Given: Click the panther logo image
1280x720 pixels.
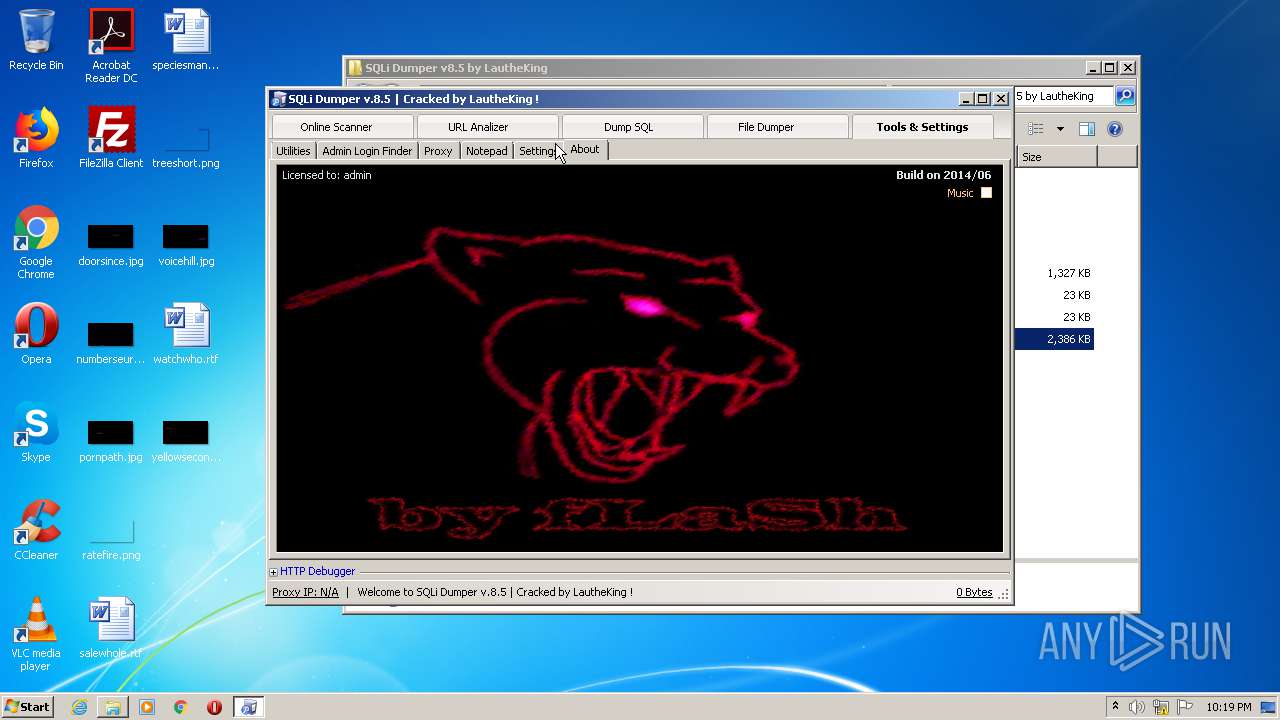Looking at the screenshot, I should (x=640, y=358).
